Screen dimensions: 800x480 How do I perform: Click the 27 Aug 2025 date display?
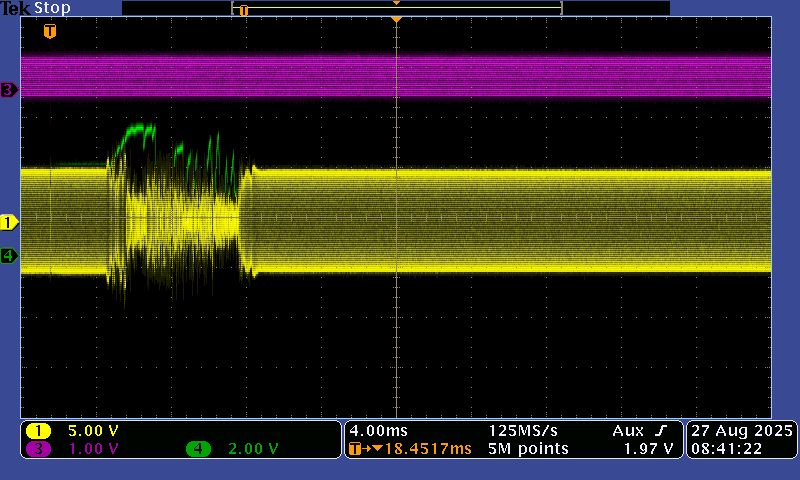coord(741,430)
